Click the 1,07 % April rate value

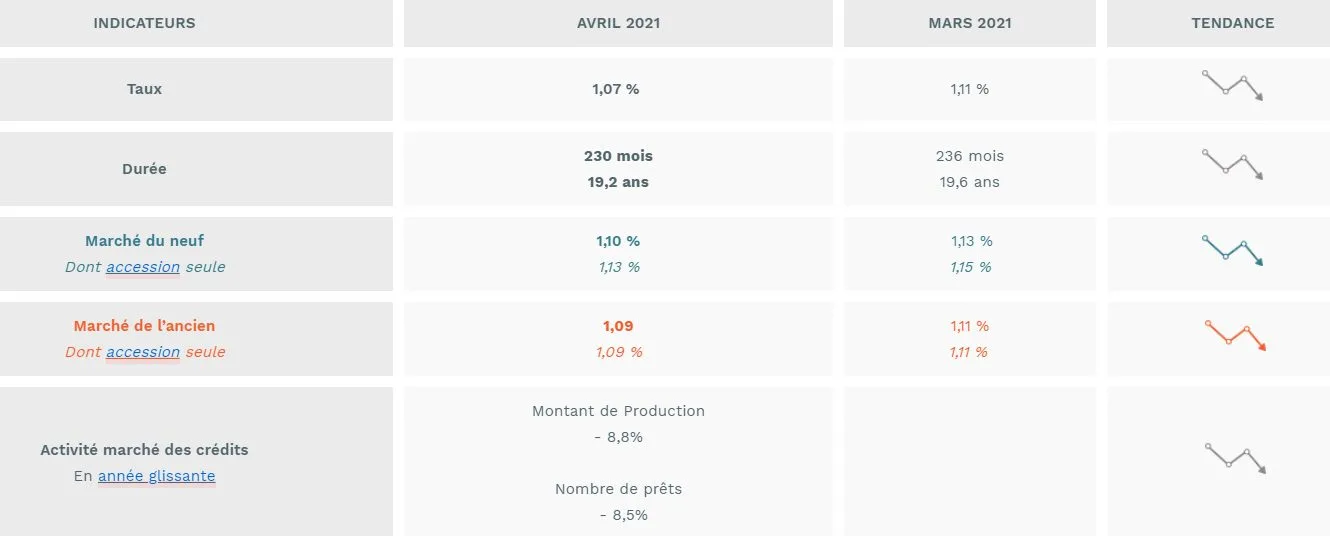coord(616,89)
